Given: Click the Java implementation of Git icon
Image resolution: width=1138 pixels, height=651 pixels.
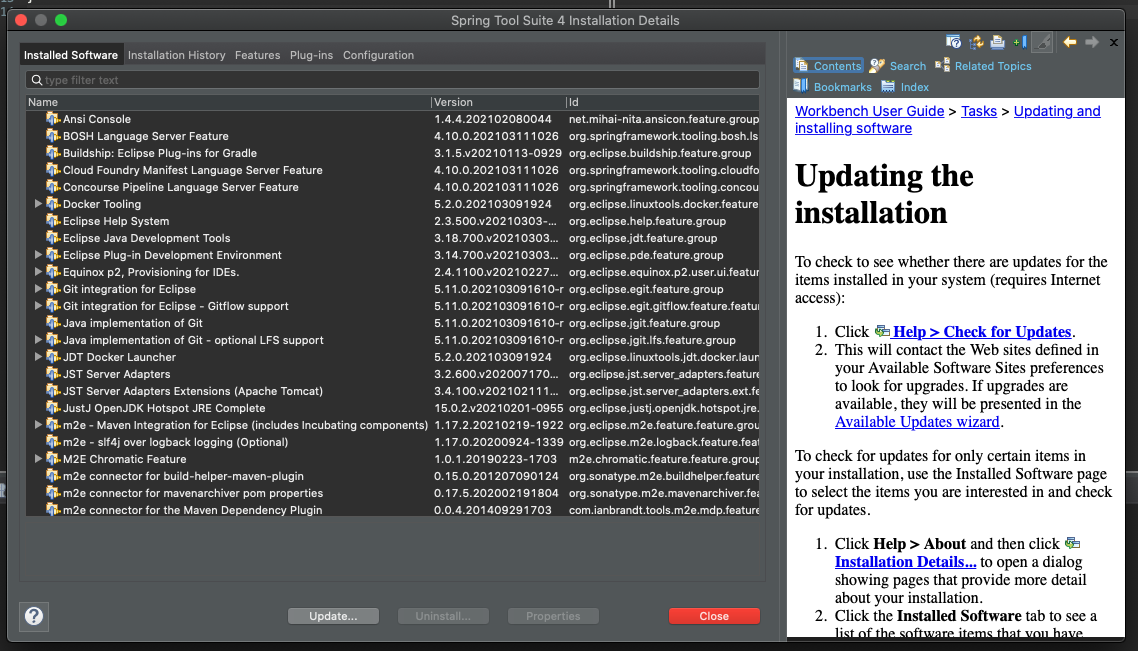Looking at the screenshot, I should pyautogui.click(x=53, y=323).
